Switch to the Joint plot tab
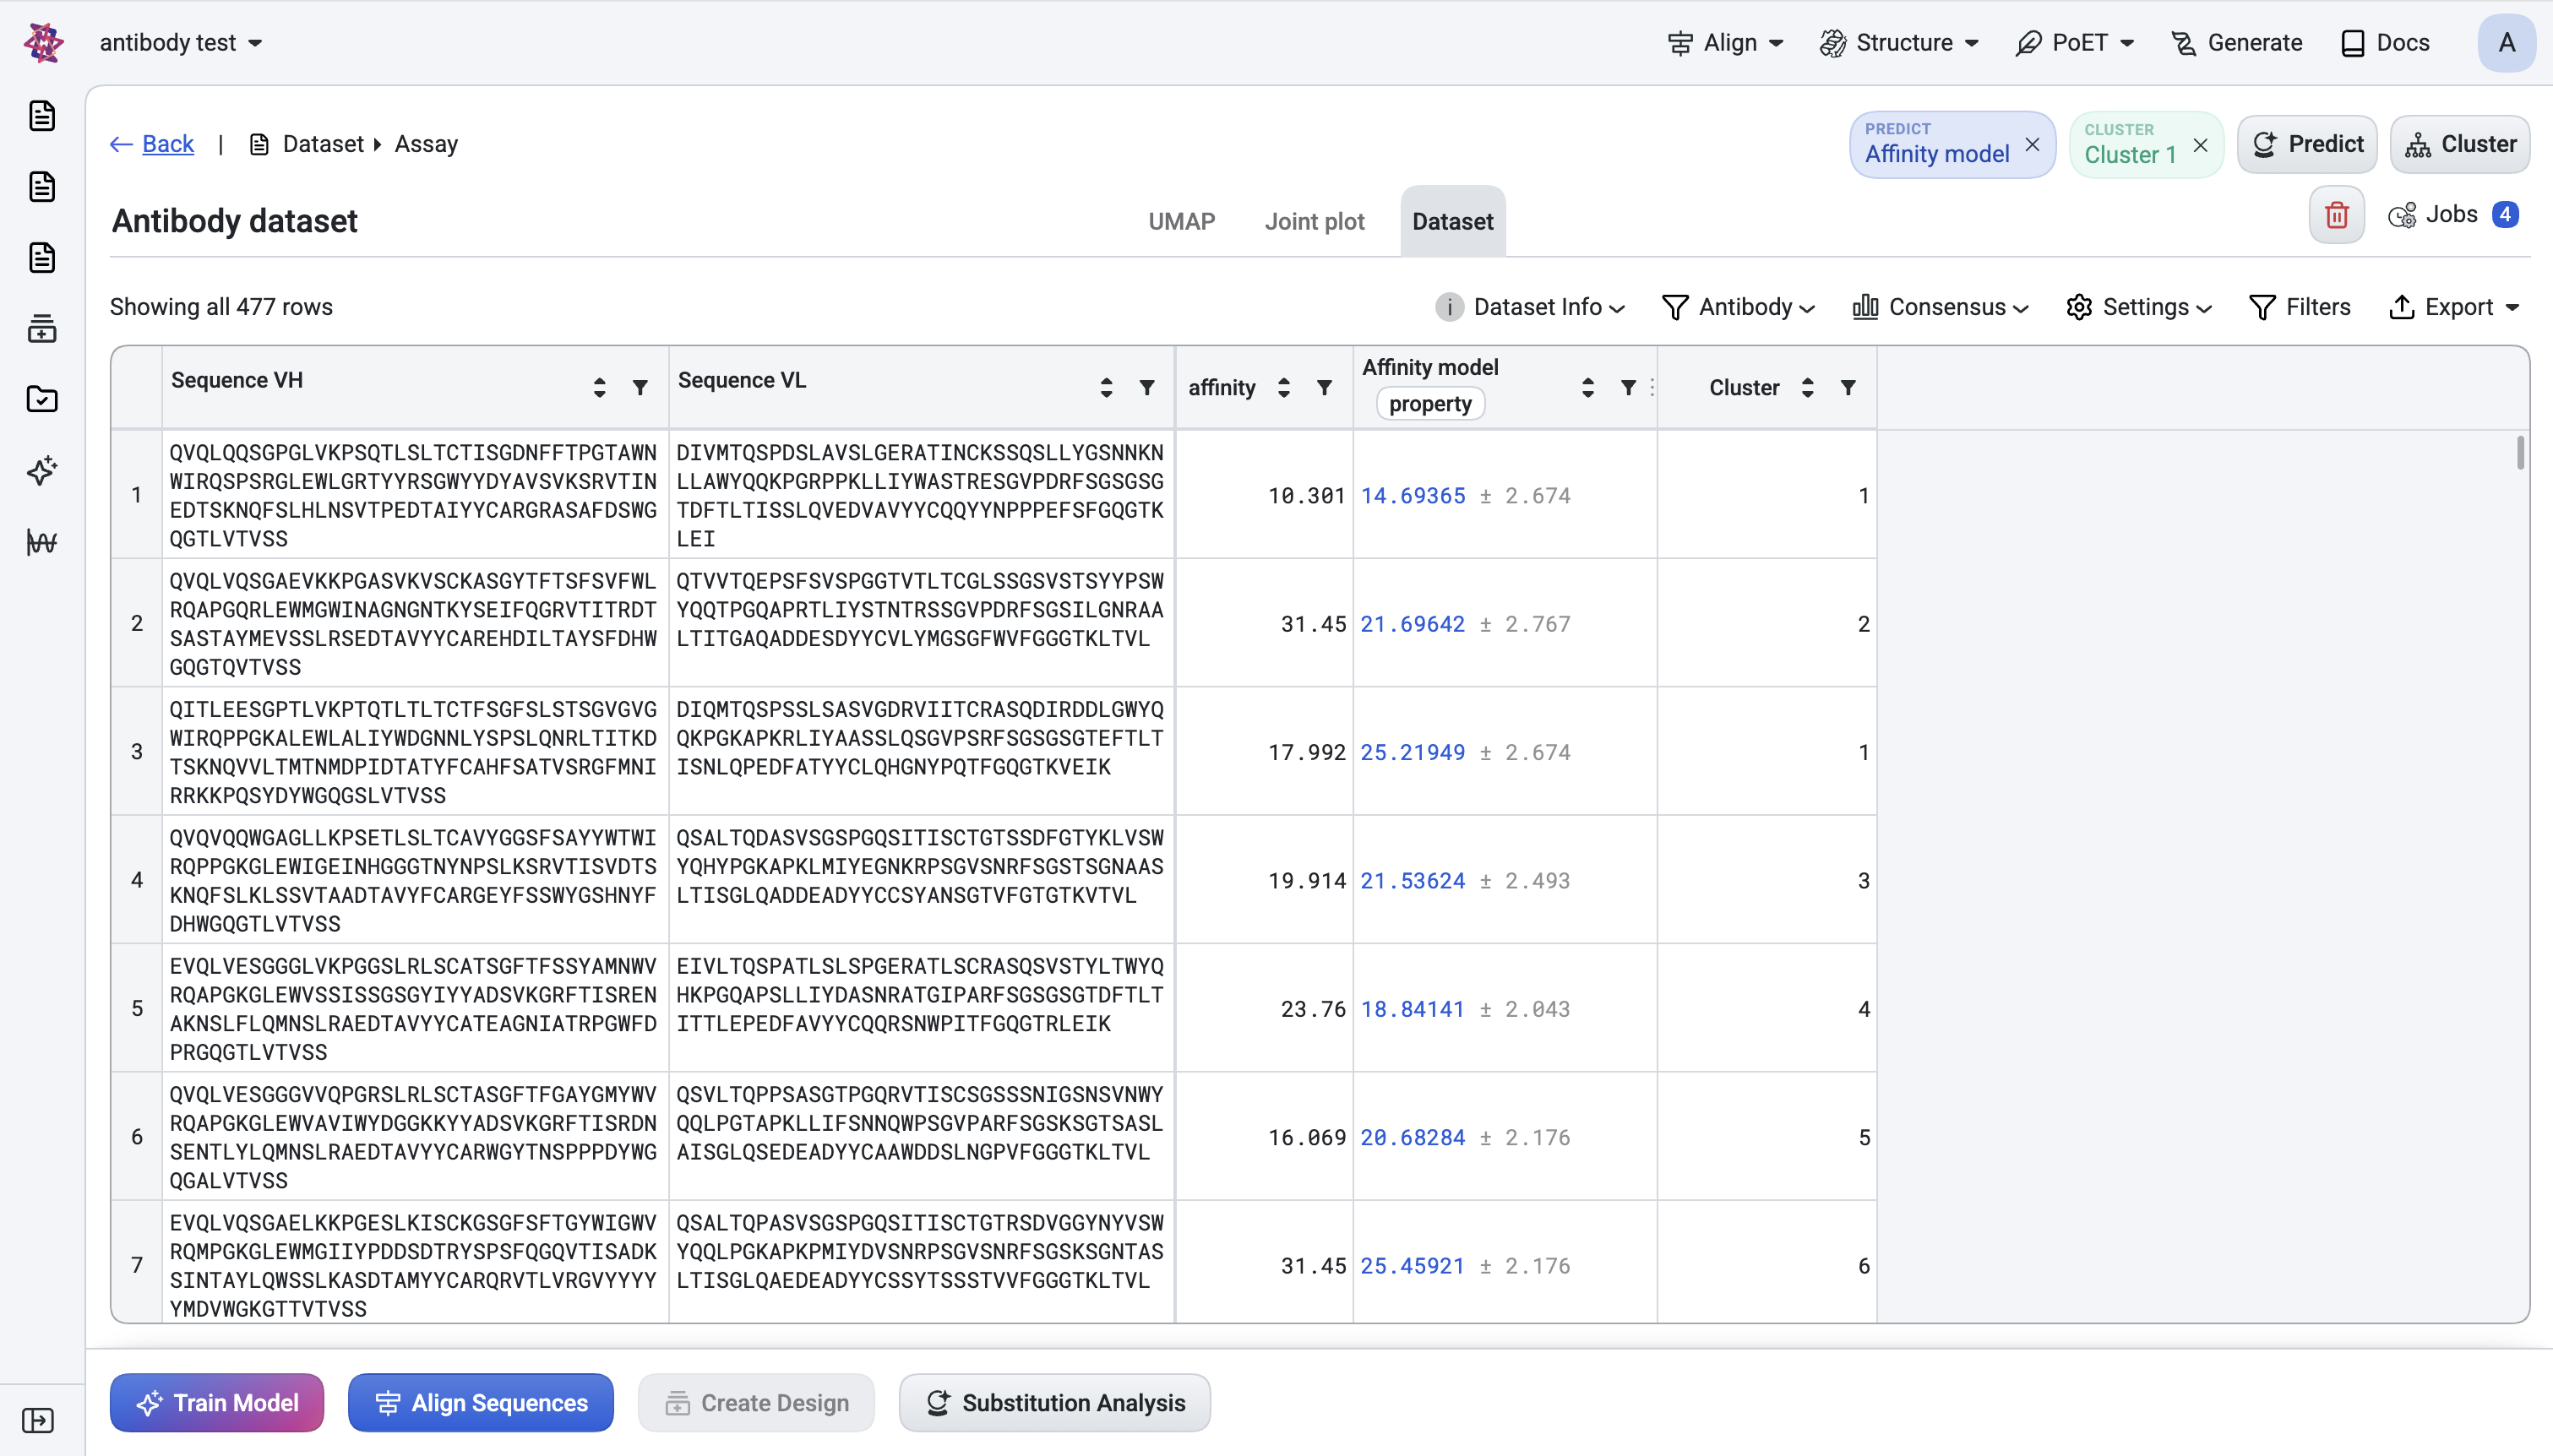The width and height of the screenshot is (2553, 1456). click(1314, 222)
